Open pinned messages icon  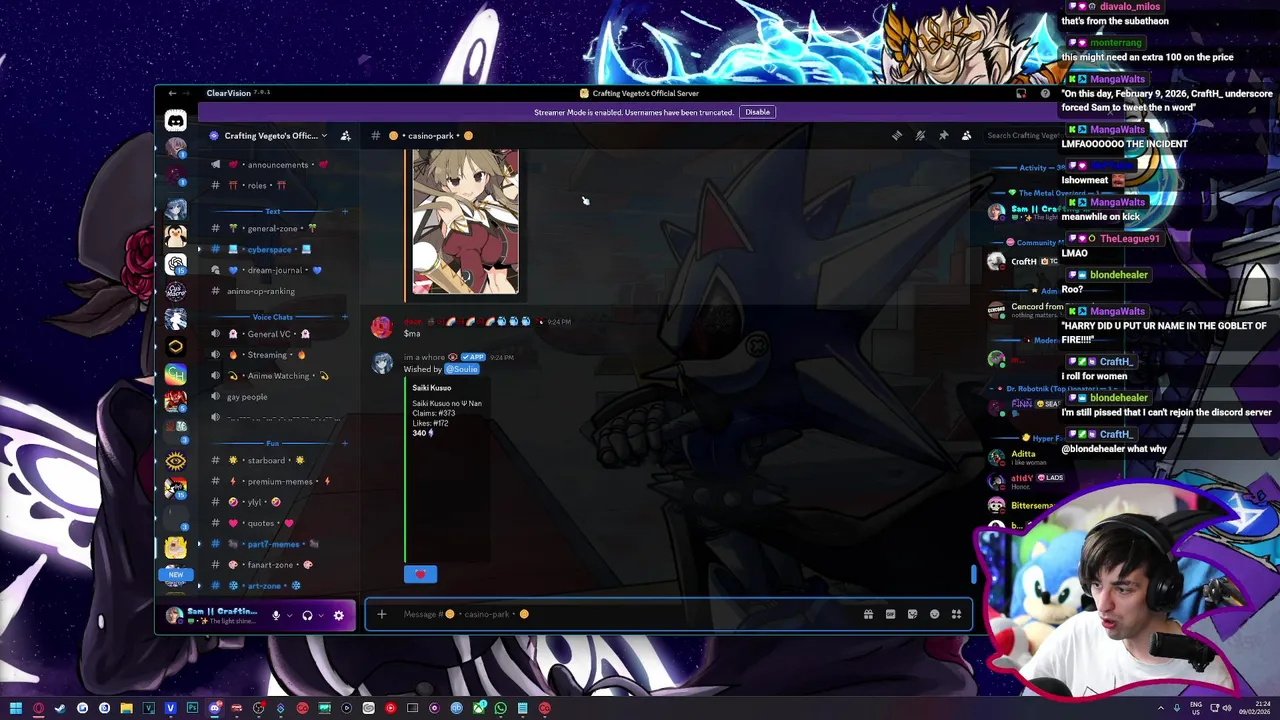[943, 136]
